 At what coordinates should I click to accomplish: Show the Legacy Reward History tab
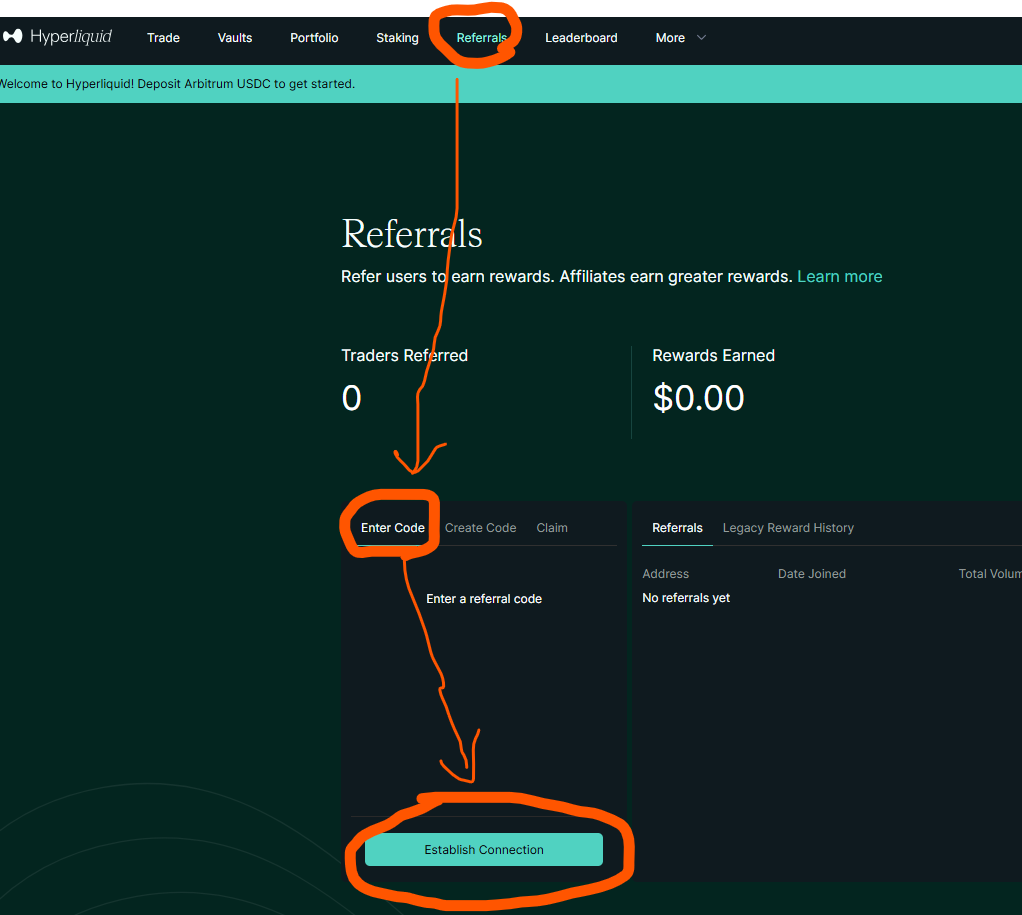[x=788, y=528]
